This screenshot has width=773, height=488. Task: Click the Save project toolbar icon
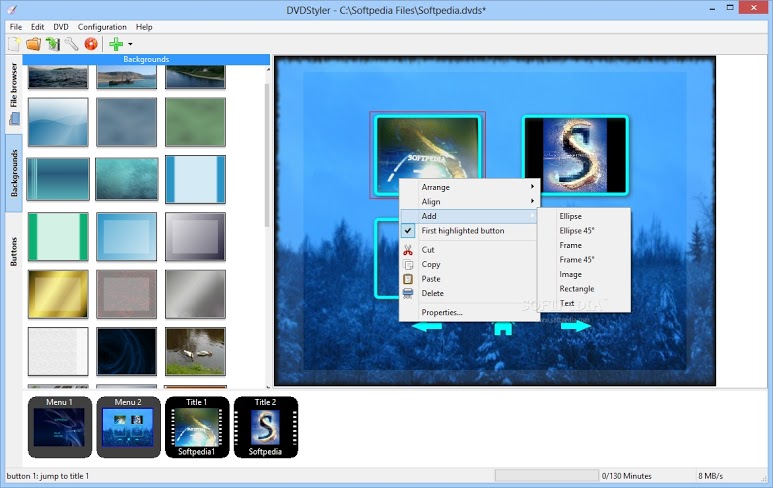52,44
